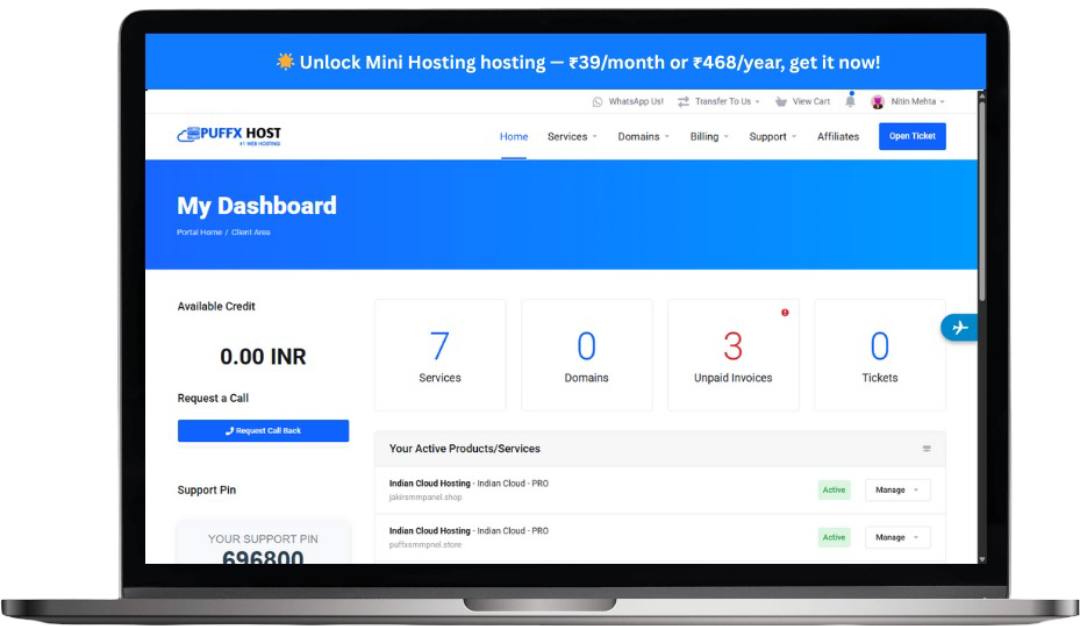1080x626 pixels.
Task: Click Active badge for jakirsmmpanel.shop
Action: click(x=834, y=490)
